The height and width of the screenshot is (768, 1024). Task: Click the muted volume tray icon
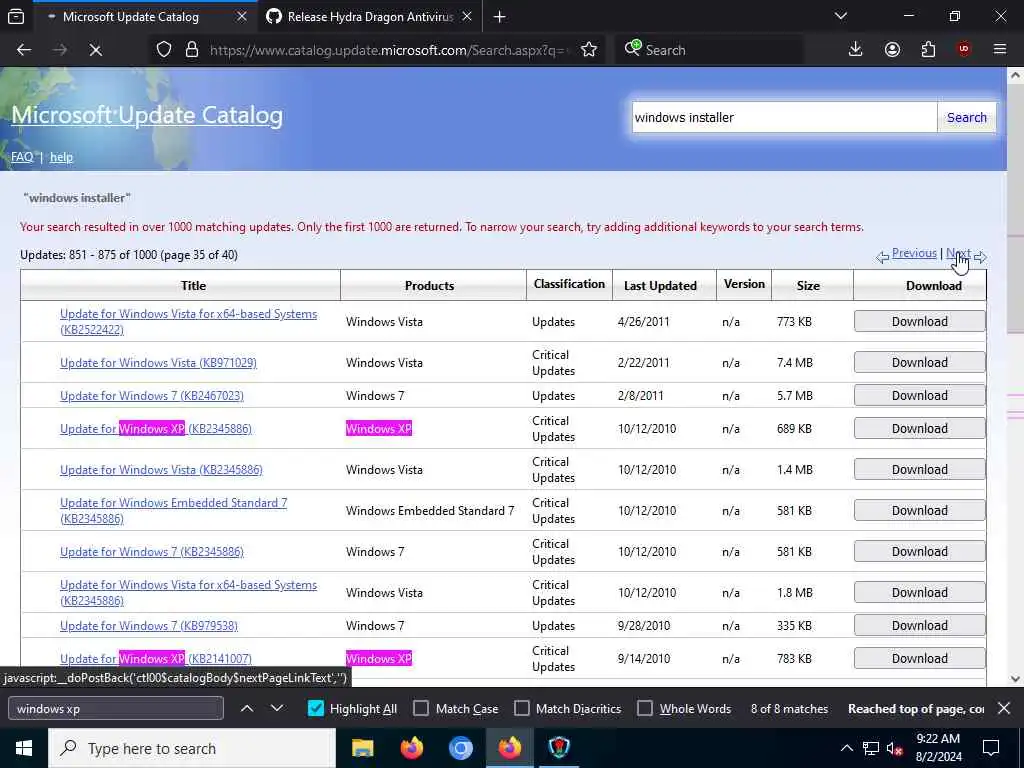[895, 748]
